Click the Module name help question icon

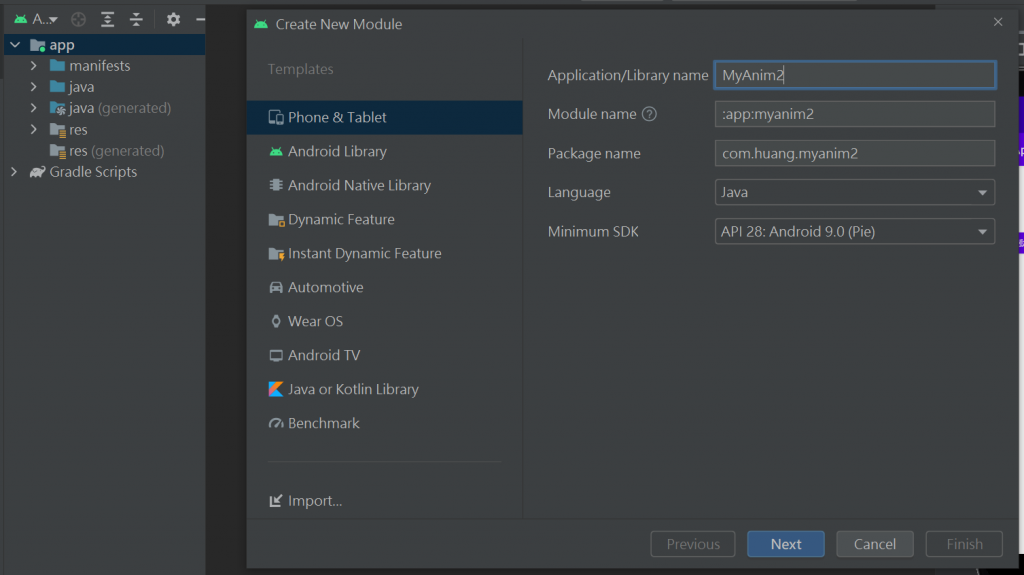(649, 114)
